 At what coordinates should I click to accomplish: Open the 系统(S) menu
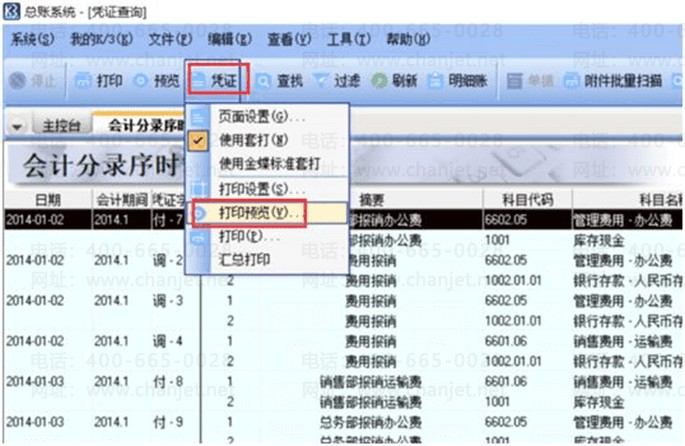tap(31, 40)
